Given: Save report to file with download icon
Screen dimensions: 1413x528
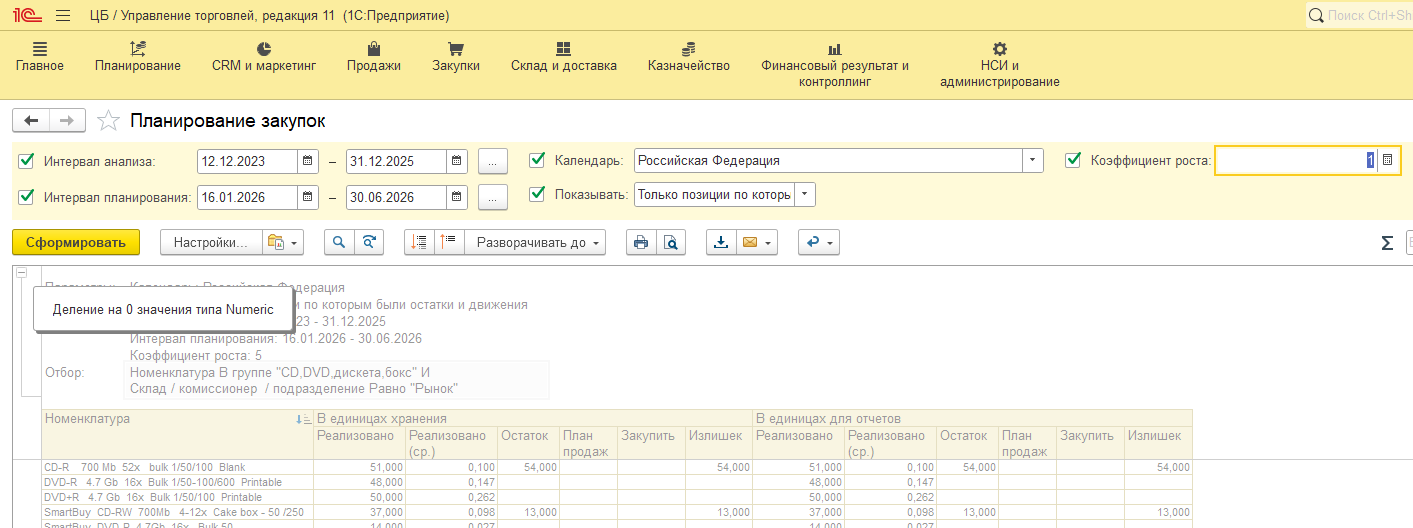Looking at the screenshot, I should (721, 242).
